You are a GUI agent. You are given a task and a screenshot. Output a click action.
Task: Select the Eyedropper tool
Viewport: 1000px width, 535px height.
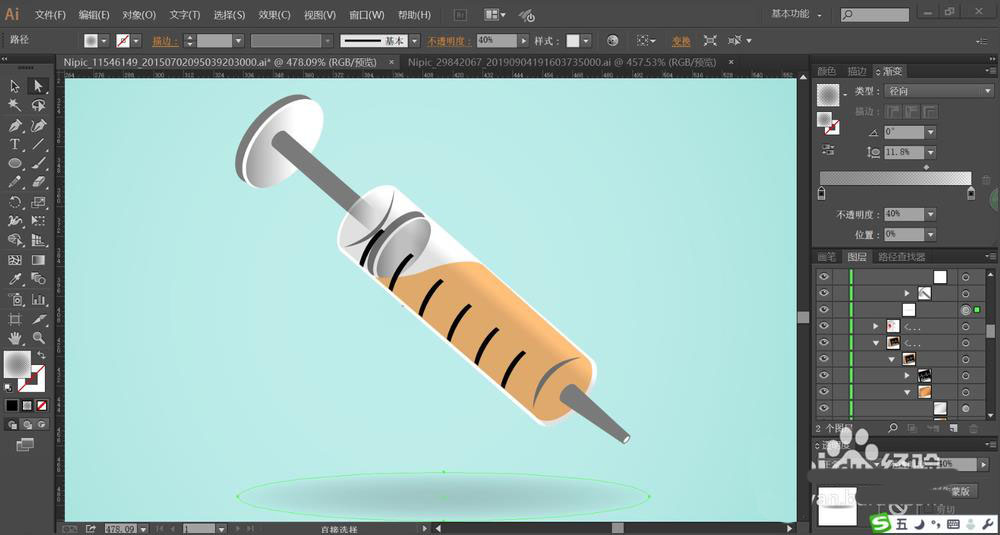(x=15, y=279)
